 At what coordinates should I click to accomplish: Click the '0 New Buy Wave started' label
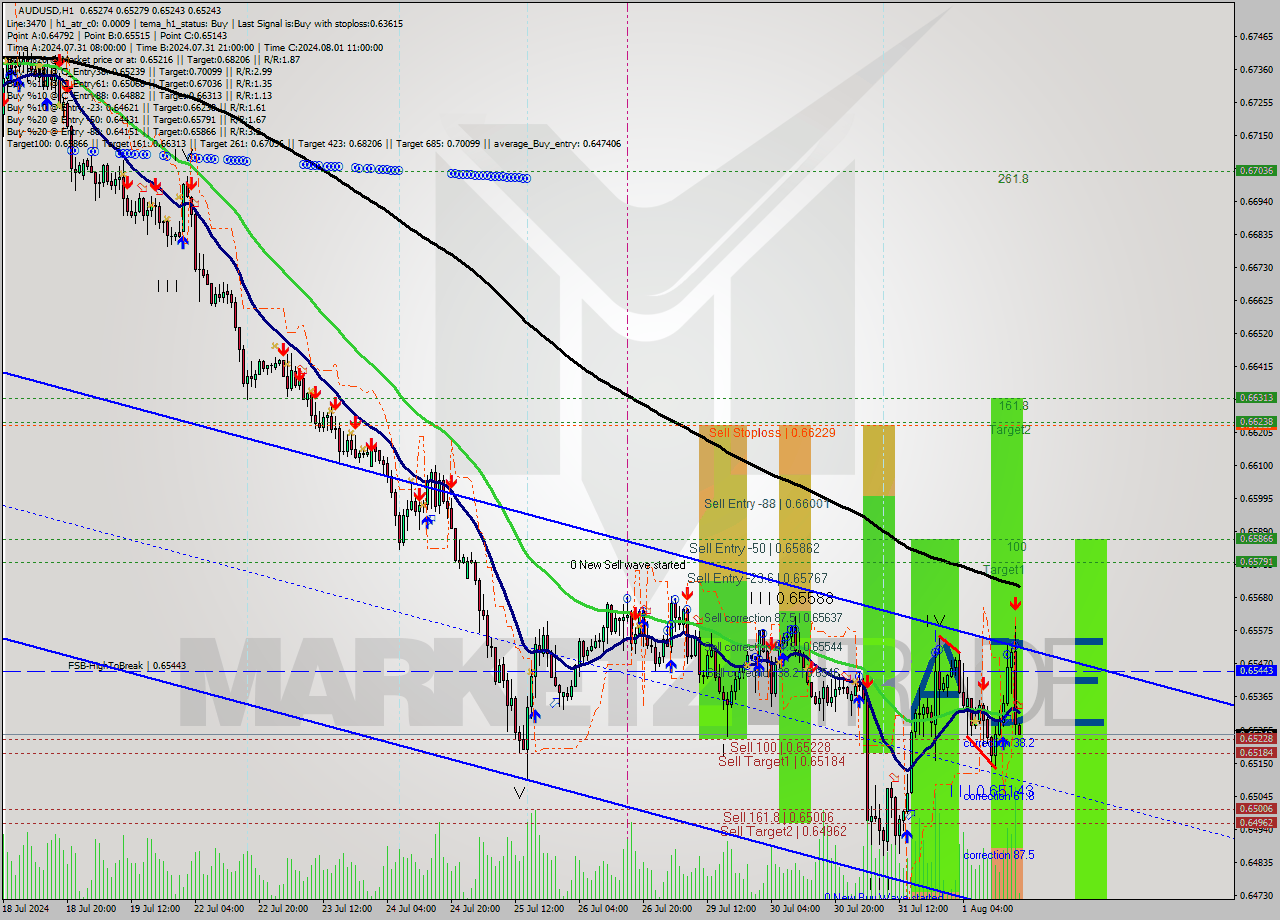883,897
